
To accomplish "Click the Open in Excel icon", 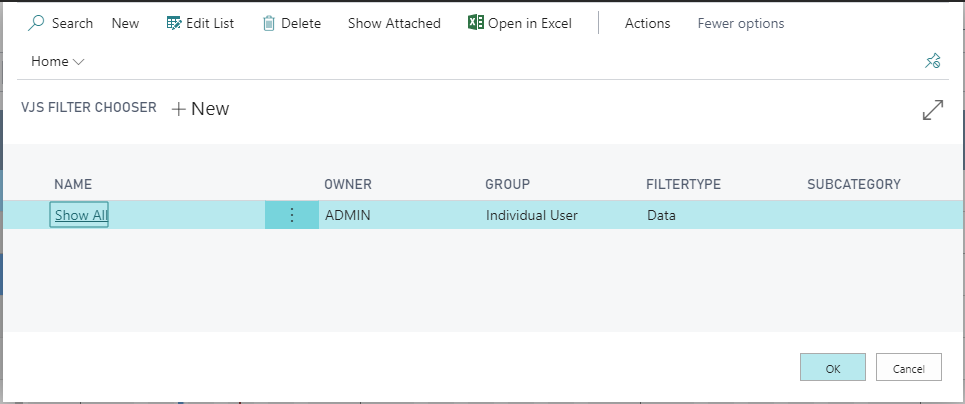I will coord(475,23).
